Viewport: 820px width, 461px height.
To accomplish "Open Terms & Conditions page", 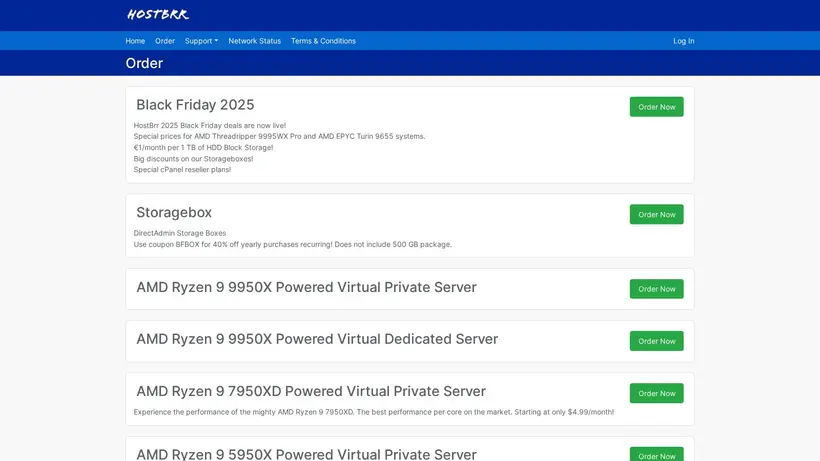I will tap(323, 41).
